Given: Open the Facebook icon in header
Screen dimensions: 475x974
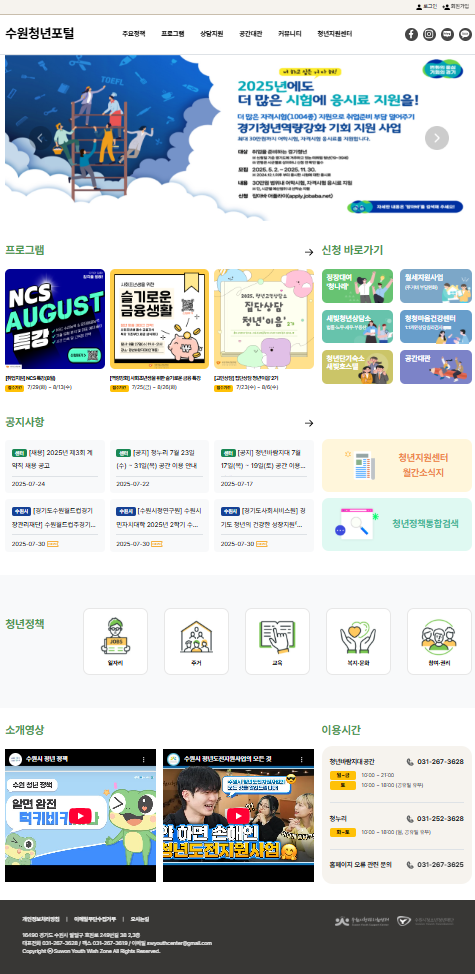Looking at the screenshot, I should [x=411, y=34].
